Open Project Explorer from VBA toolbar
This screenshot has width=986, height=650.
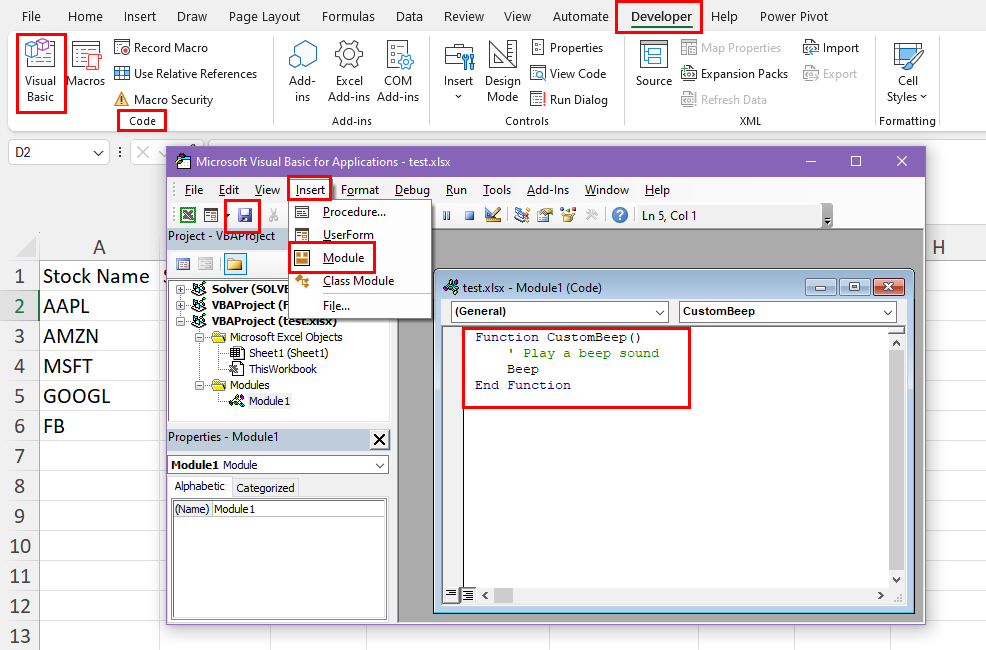coord(521,216)
